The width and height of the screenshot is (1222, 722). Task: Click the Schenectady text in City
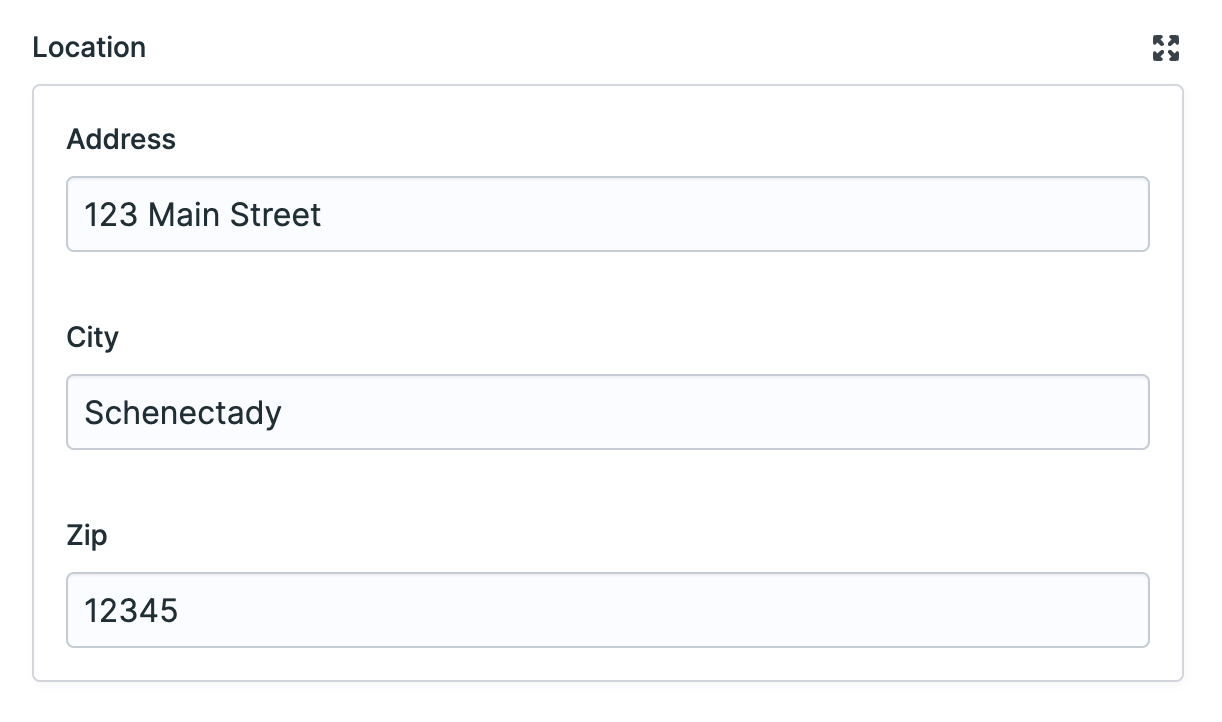coord(182,411)
